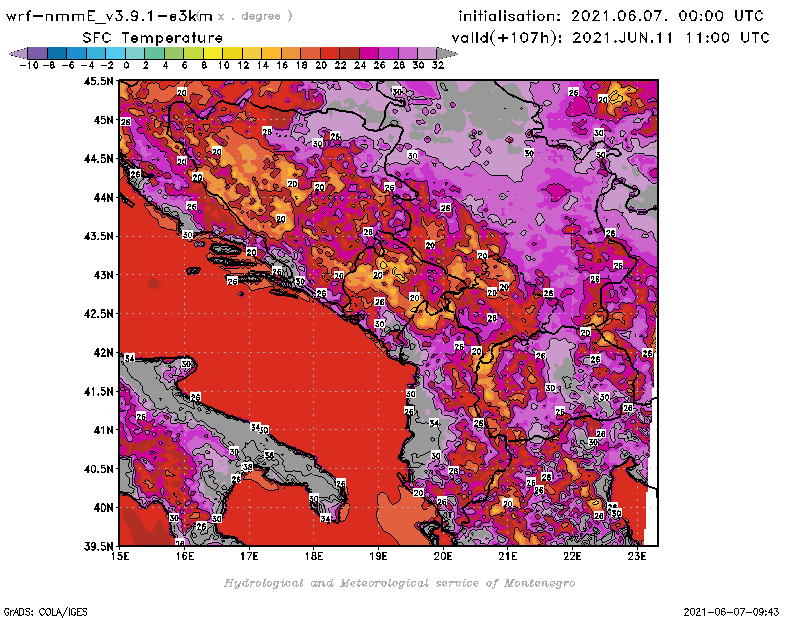Image resolution: width=800 pixels, height=618 pixels.
Task: Click the red legend swatch between 20 and 22
Action: click(x=330, y=53)
